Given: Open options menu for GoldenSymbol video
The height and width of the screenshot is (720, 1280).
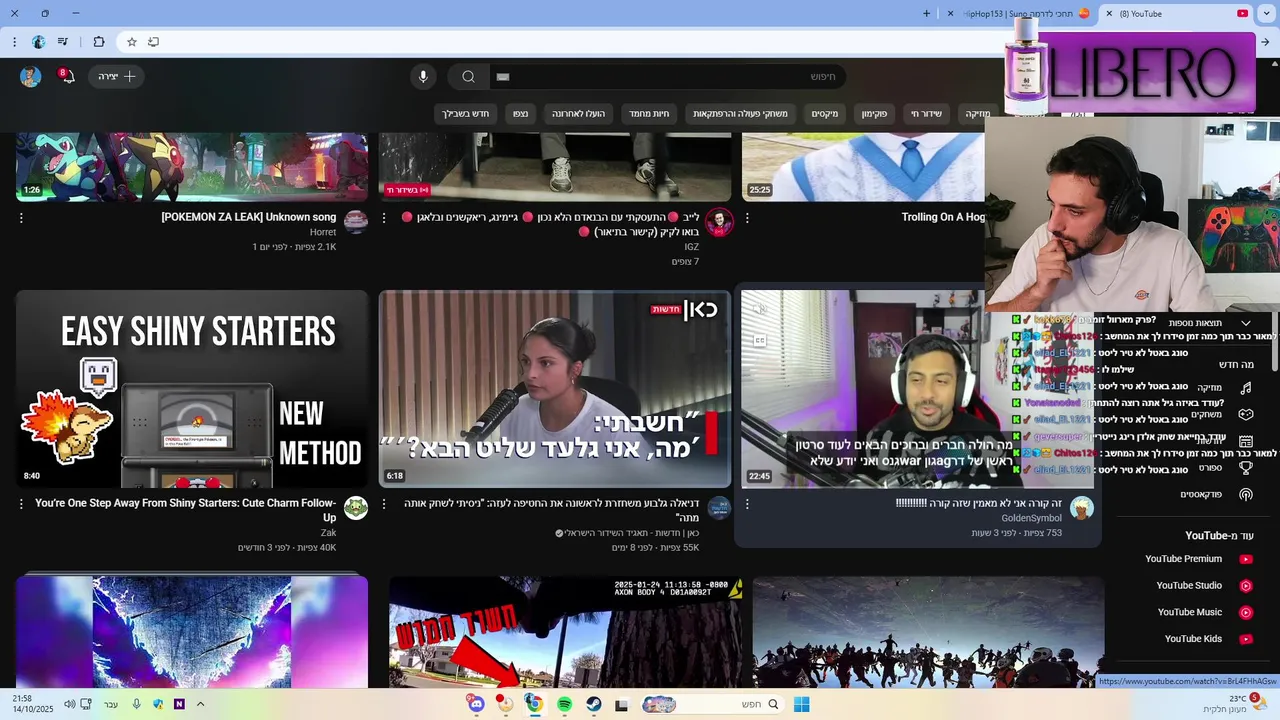Looking at the screenshot, I should pyautogui.click(x=747, y=504).
